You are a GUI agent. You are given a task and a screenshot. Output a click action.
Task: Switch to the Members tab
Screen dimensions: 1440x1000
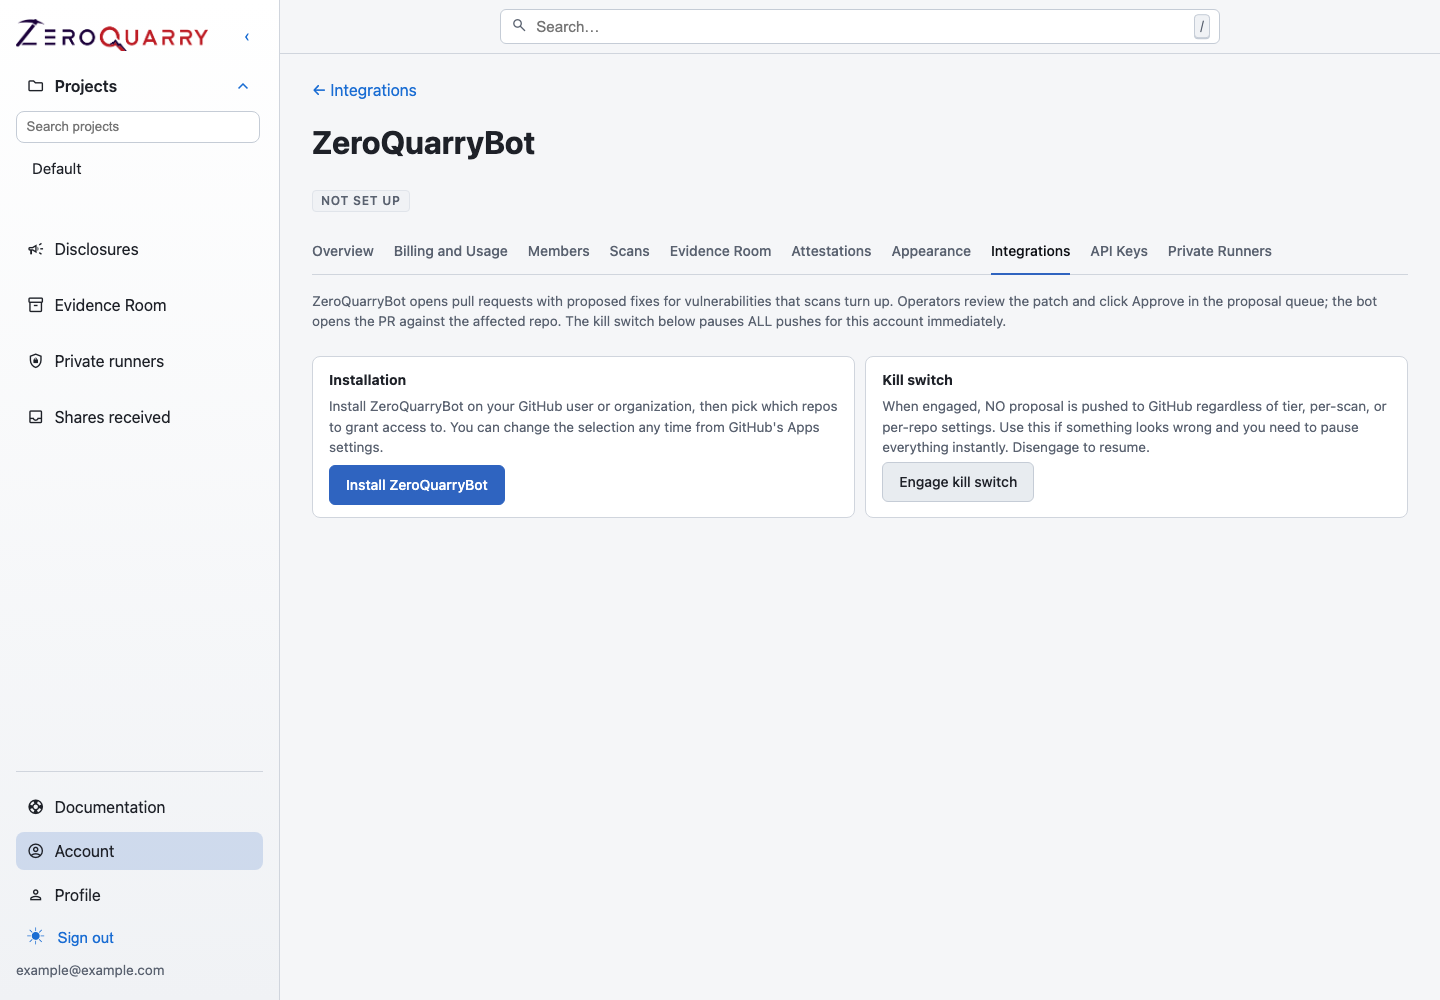coord(558,251)
